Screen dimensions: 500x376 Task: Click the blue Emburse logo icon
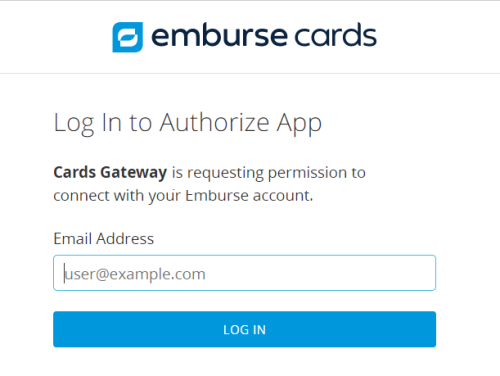tap(128, 37)
